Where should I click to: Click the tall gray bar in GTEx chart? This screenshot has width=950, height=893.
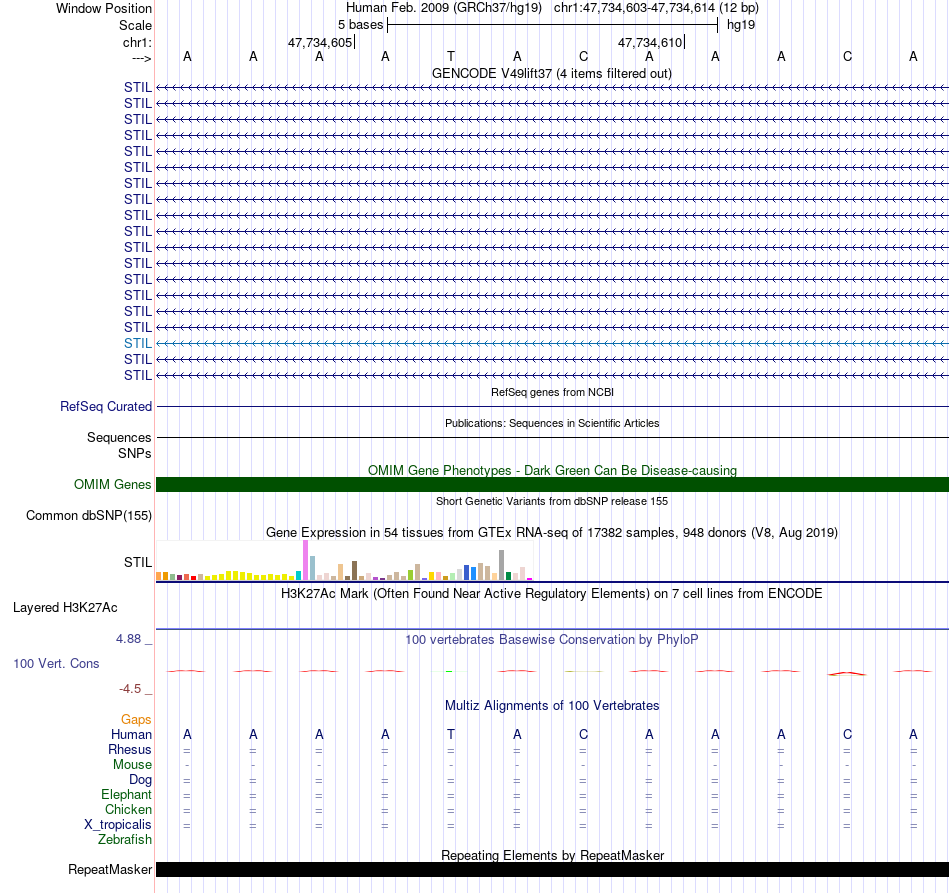tap(502, 565)
